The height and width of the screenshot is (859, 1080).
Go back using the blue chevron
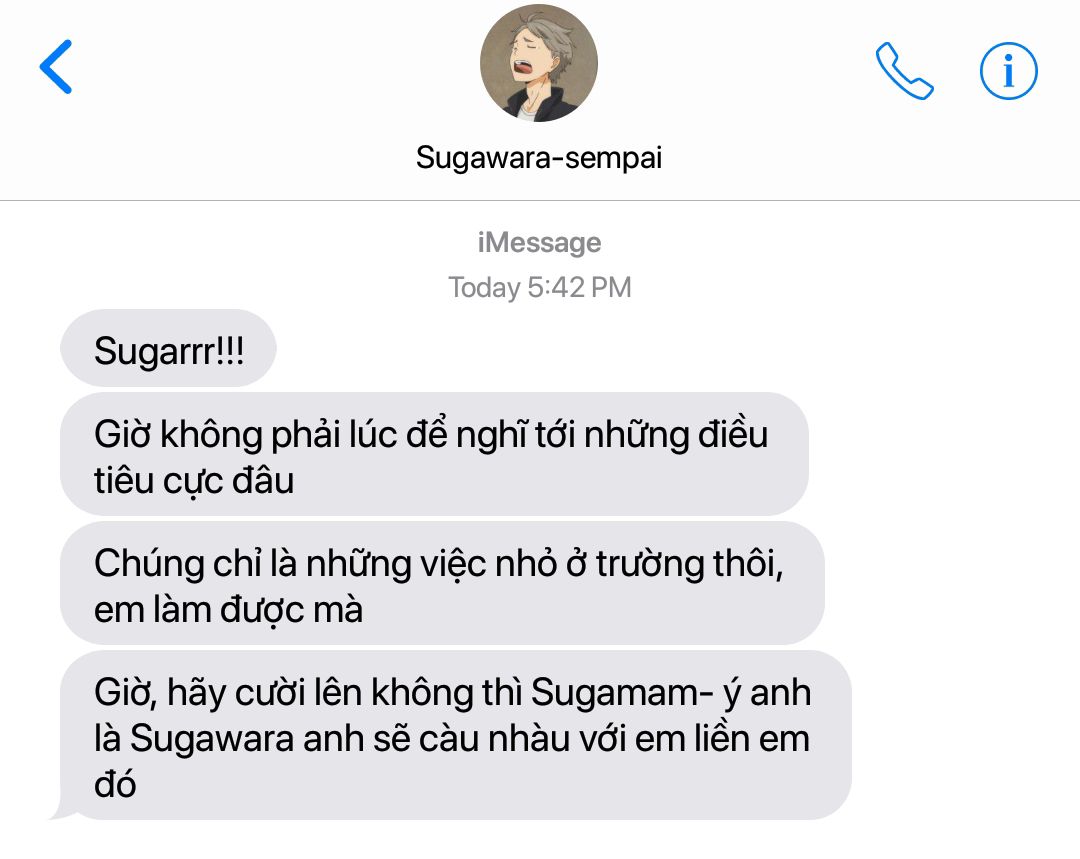pyautogui.click(x=56, y=66)
